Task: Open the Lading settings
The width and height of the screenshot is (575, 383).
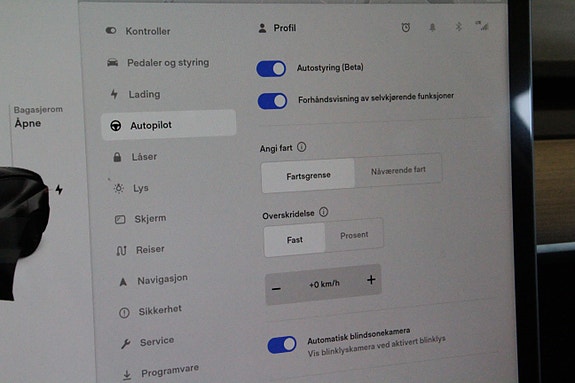Action: (x=136, y=94)
